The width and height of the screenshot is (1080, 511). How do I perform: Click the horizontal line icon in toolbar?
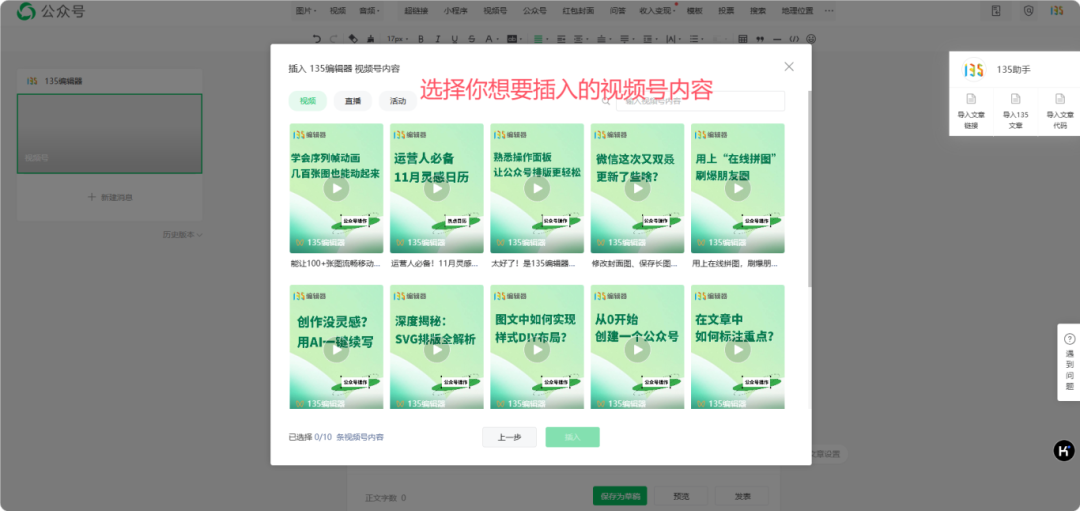coord(777,39)
